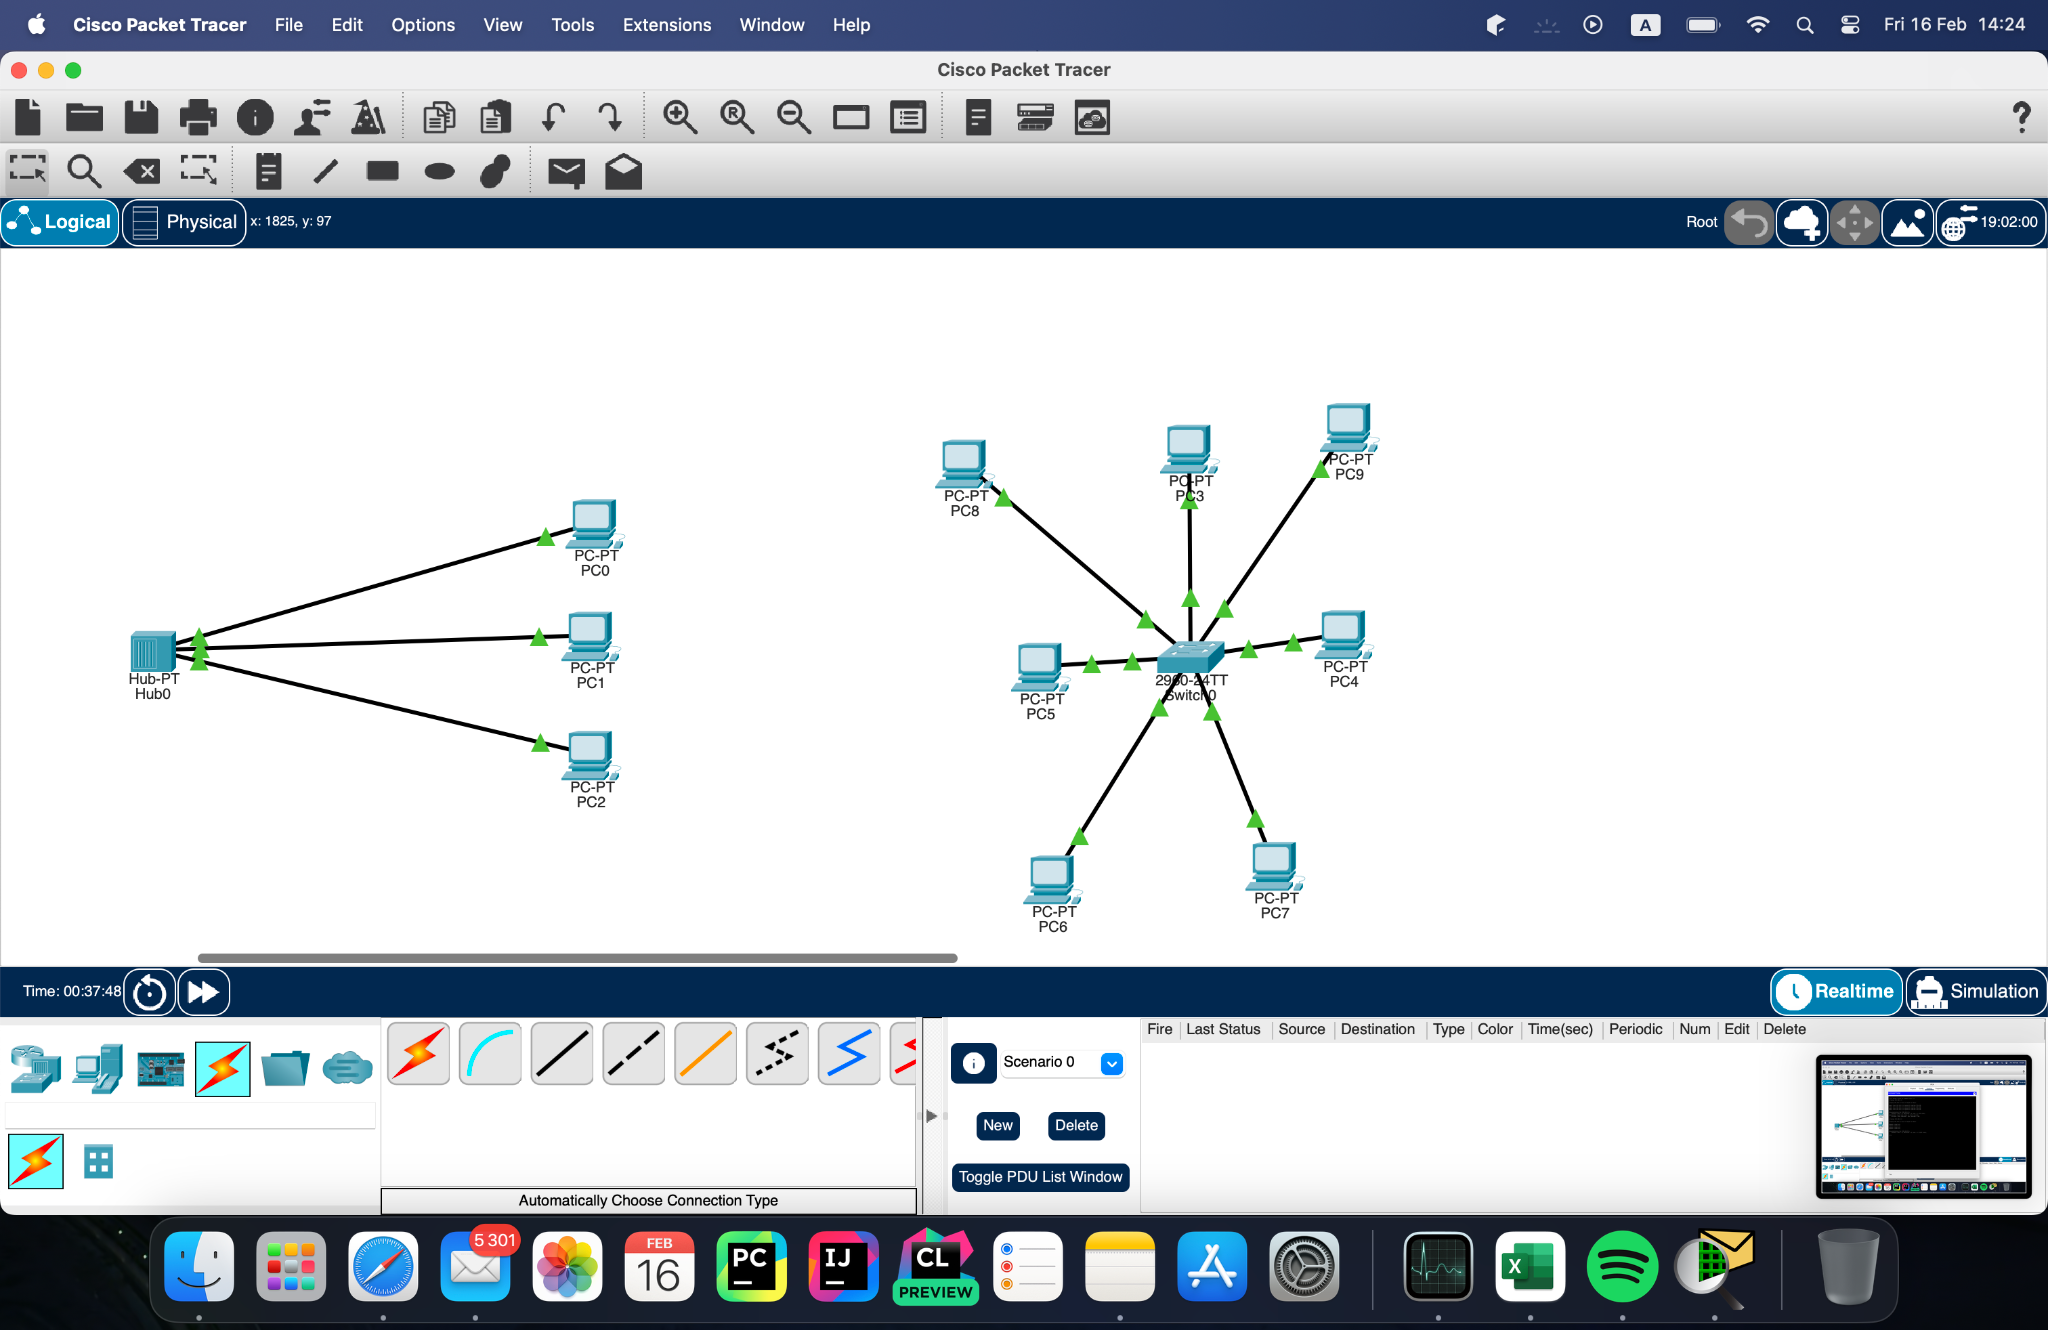The height and width of the screenshot is (1330, 2048).
Task: Redo action with toolbar arrow
Action: tap(609, 117)
